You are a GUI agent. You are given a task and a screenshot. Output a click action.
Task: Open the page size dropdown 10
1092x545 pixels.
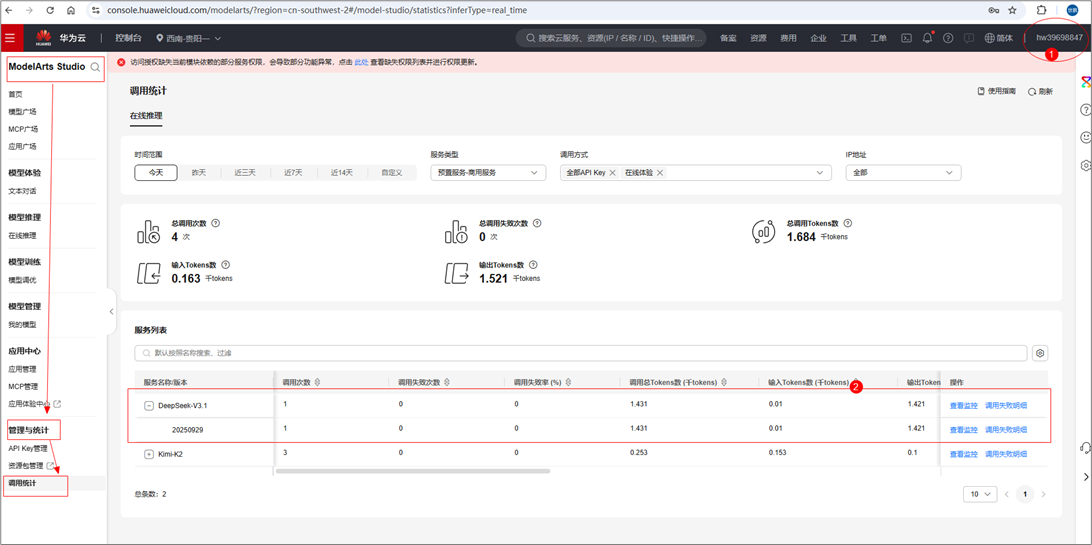pyautogui.click(x=981, y=494)
